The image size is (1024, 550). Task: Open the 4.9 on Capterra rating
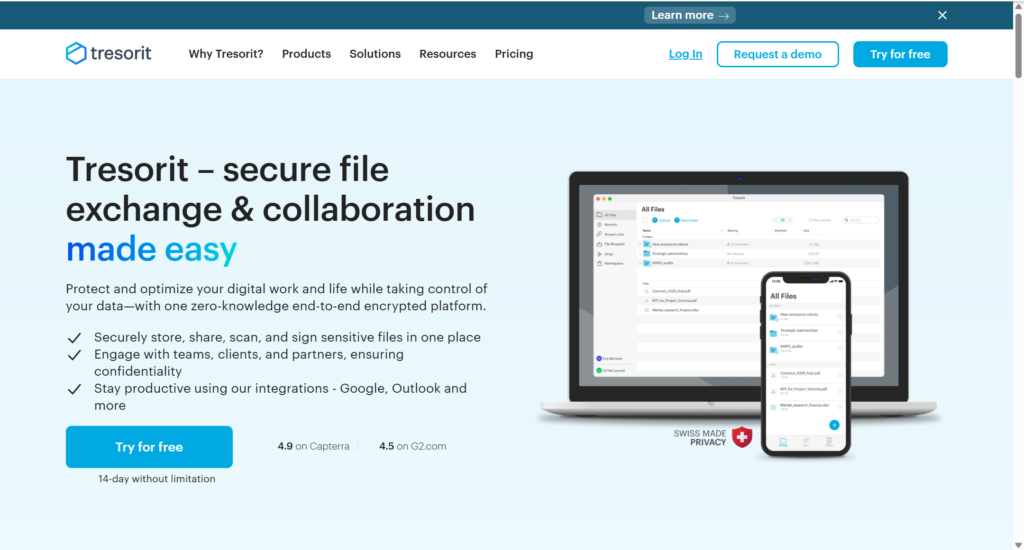313,446
